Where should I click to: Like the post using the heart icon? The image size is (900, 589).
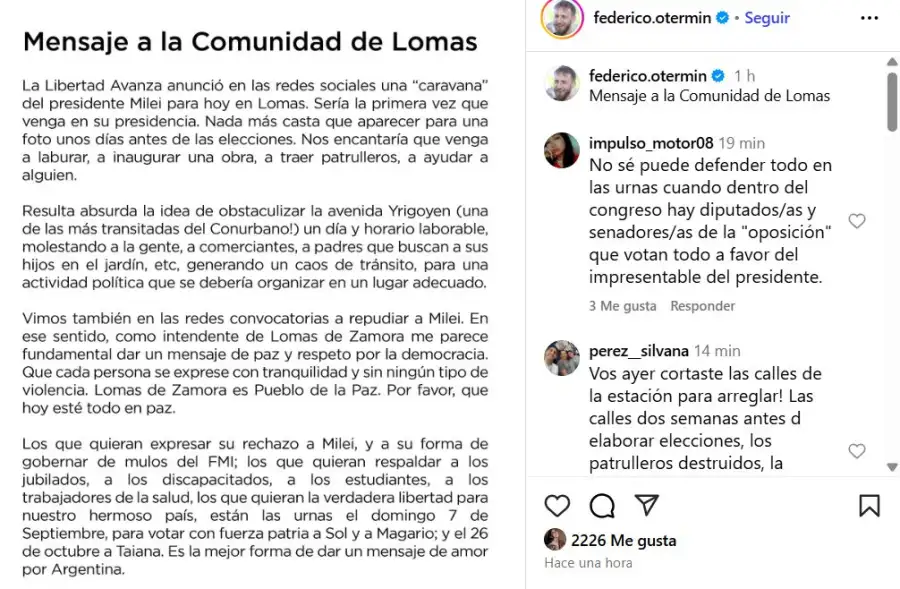coord(557,506)
